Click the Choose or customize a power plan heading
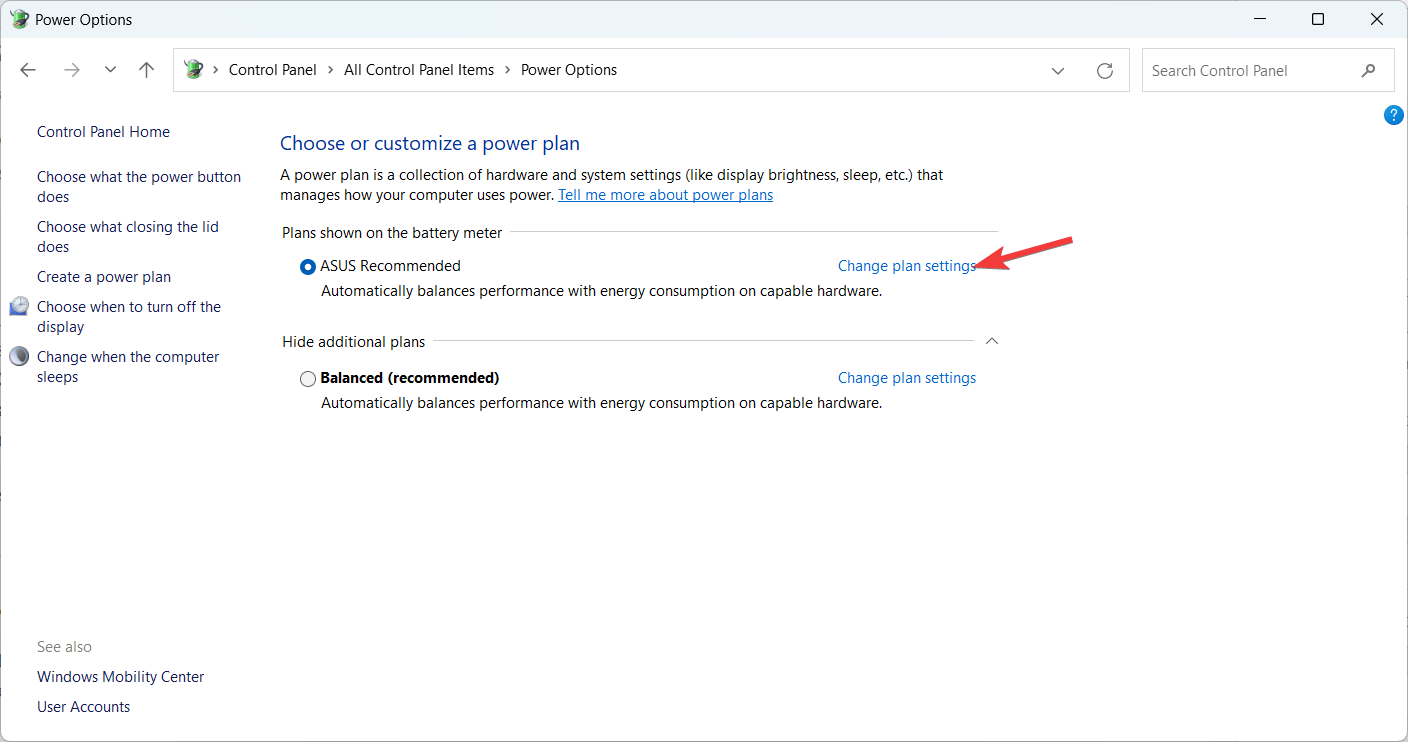The image size is (1408, 742). [430, 144]
